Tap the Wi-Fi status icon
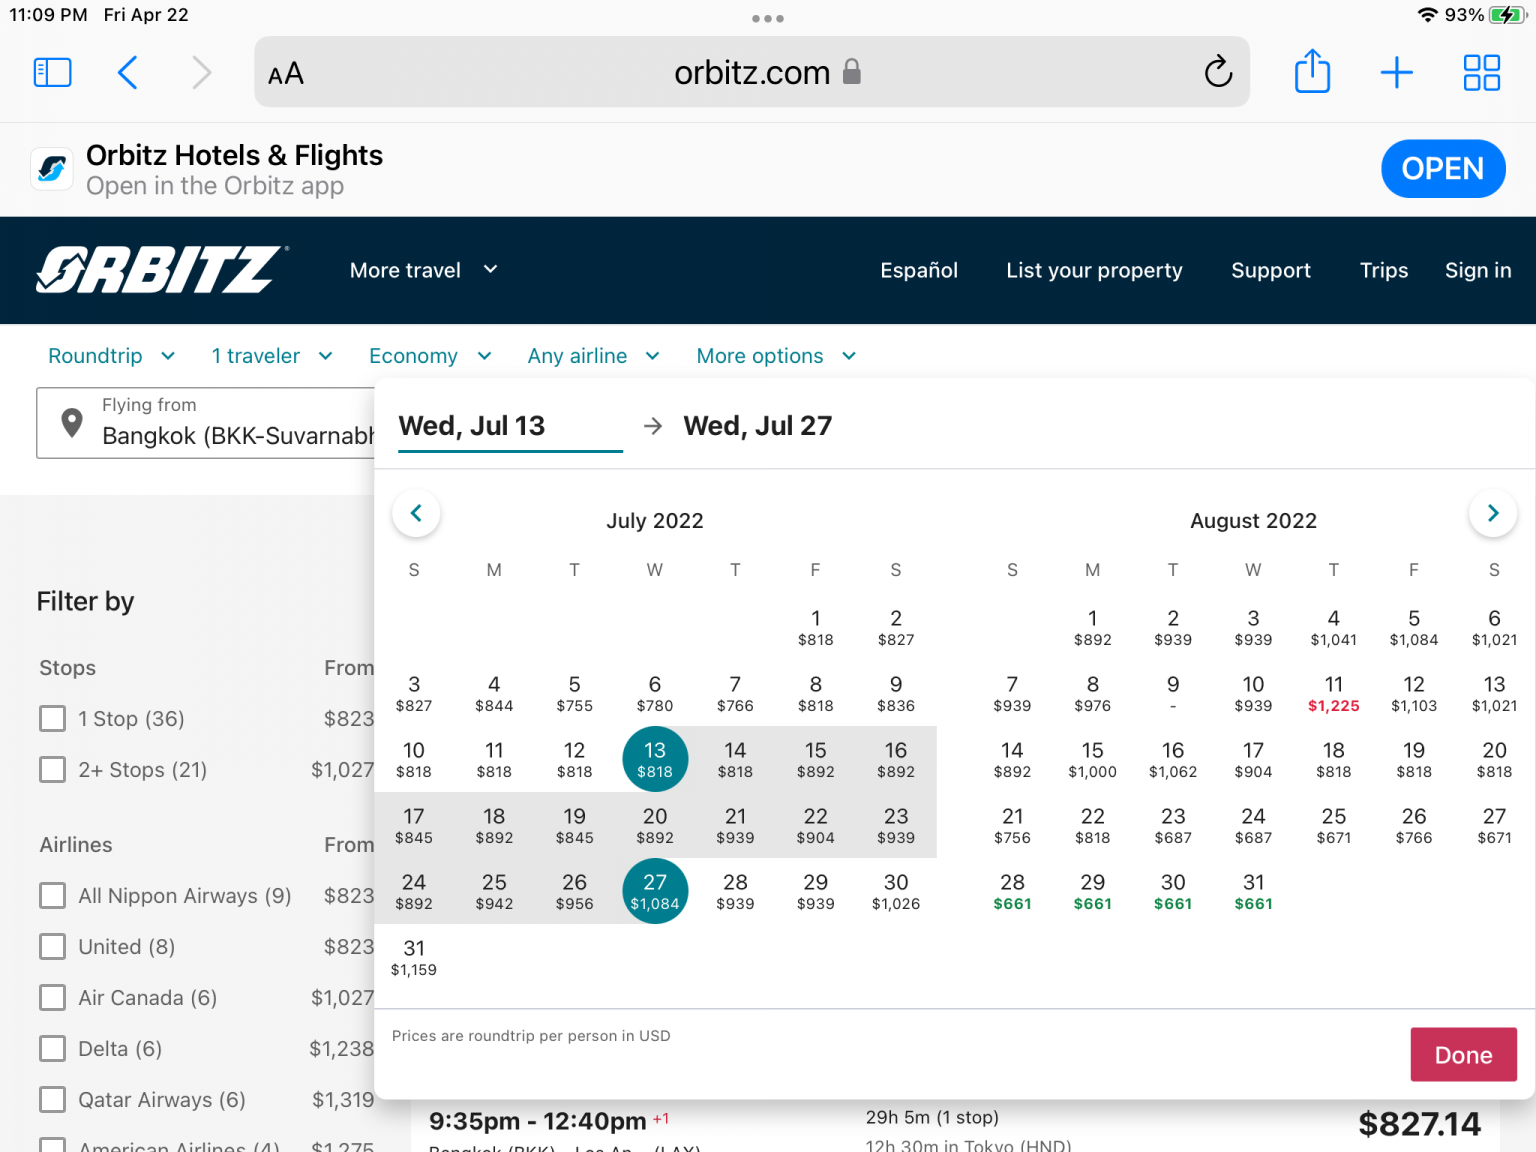 click(x=1428, y=15)
